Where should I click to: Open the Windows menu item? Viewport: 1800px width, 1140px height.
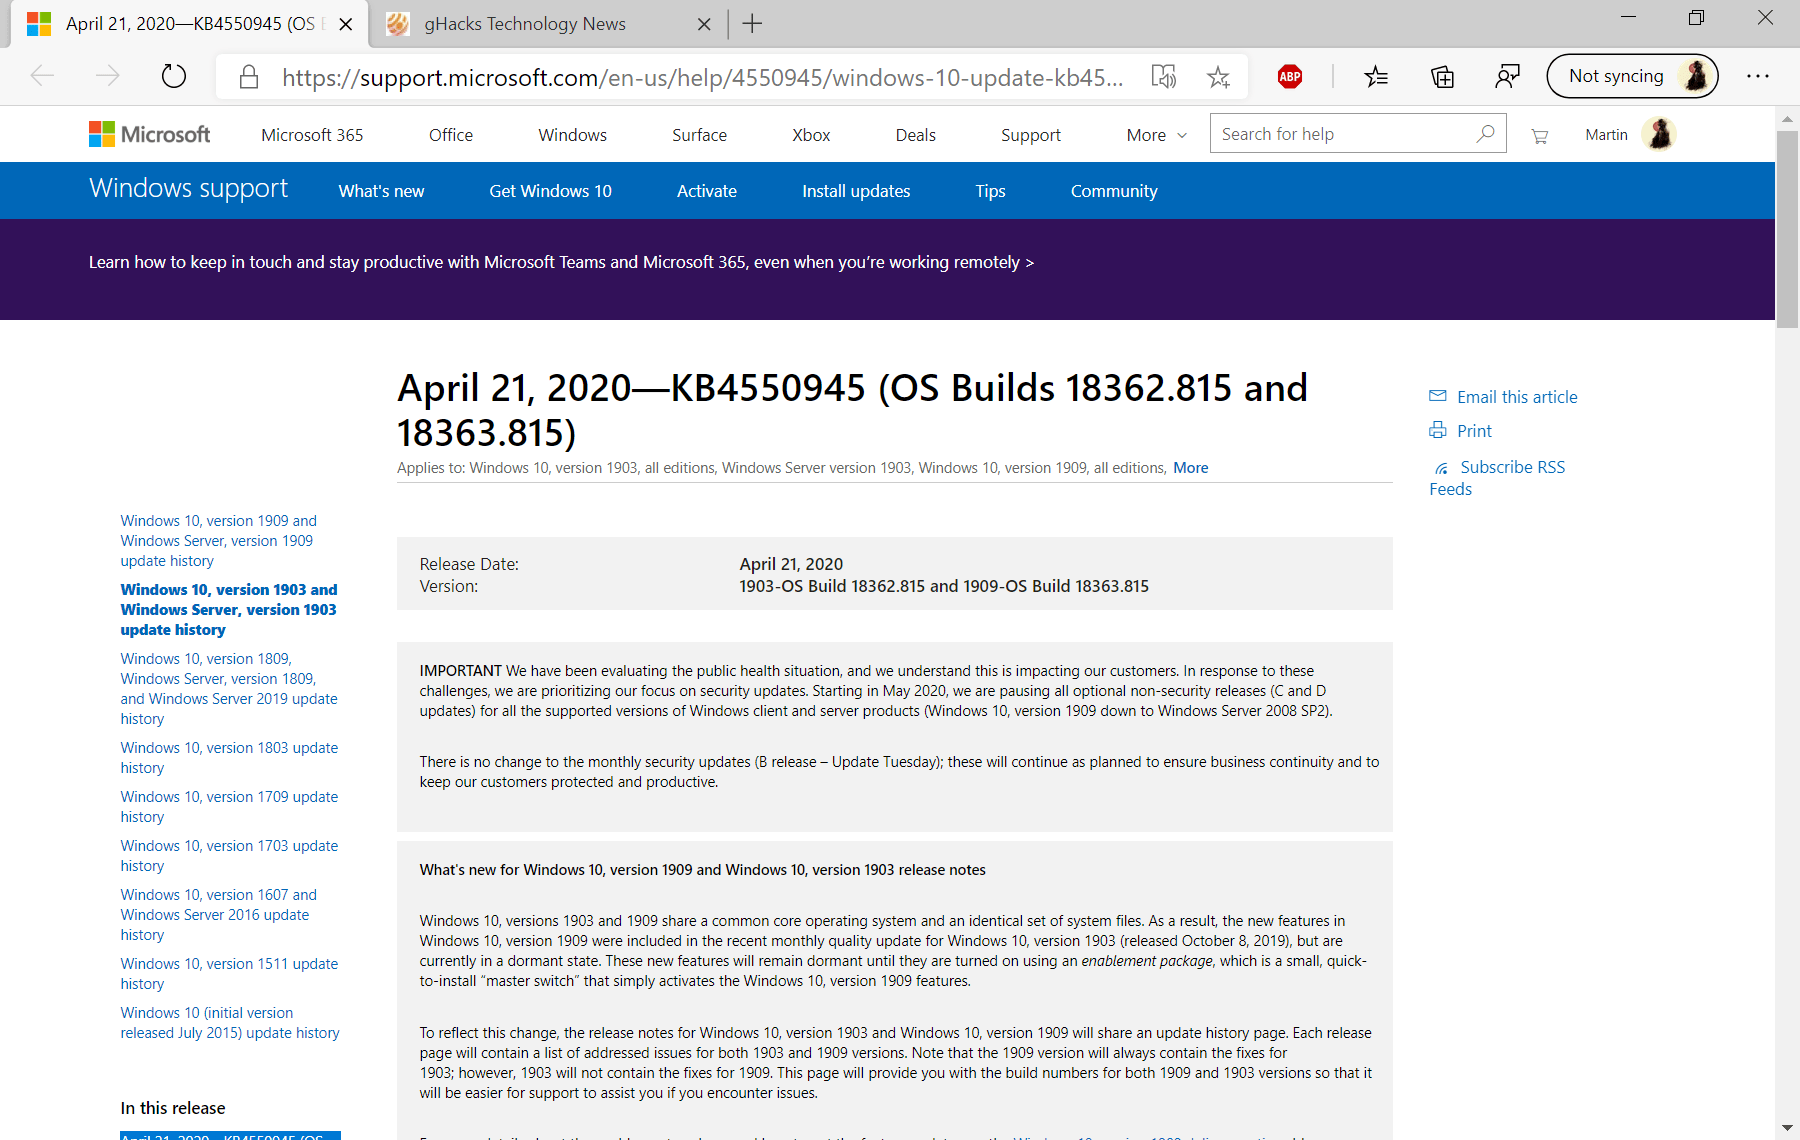click(x=572, y=135)
